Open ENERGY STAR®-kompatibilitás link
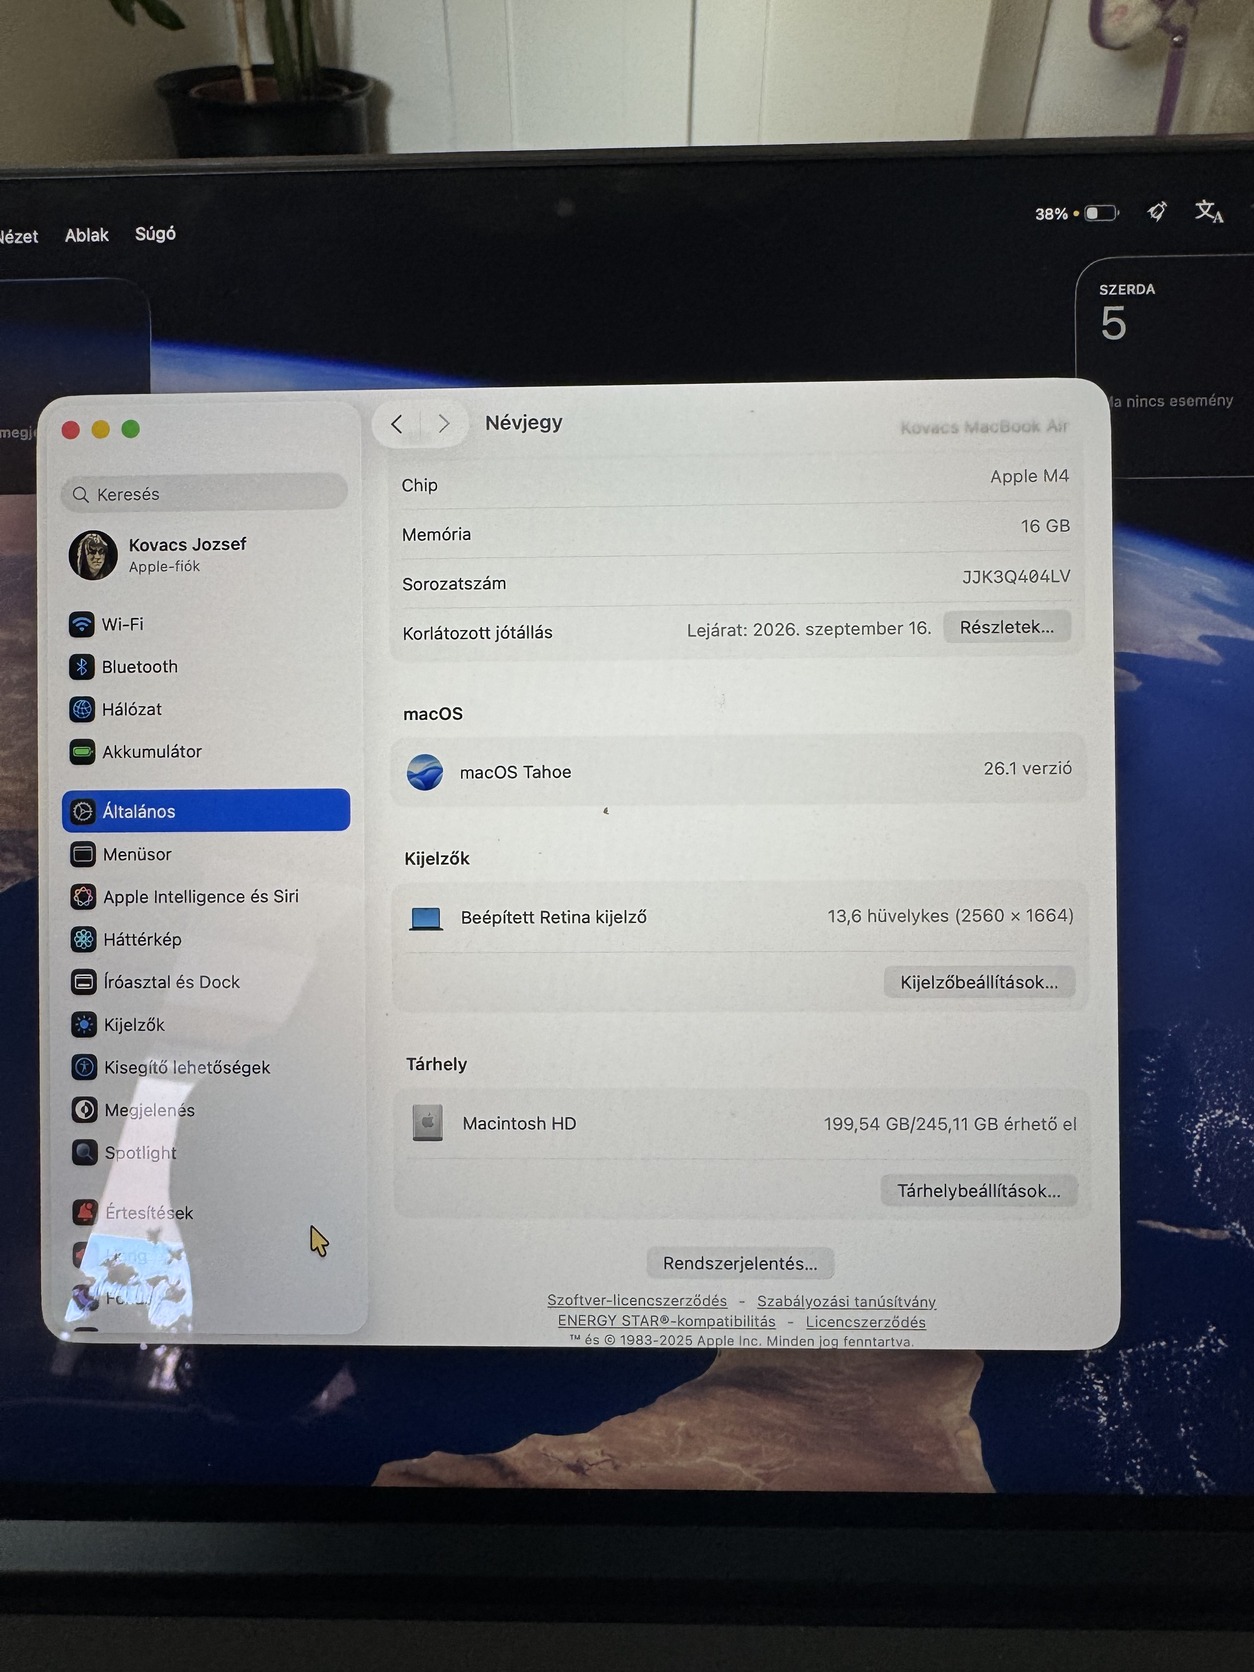The width and height of the screenshot is (1254, 1672). pyautogui.click(x=666, y=1321)
